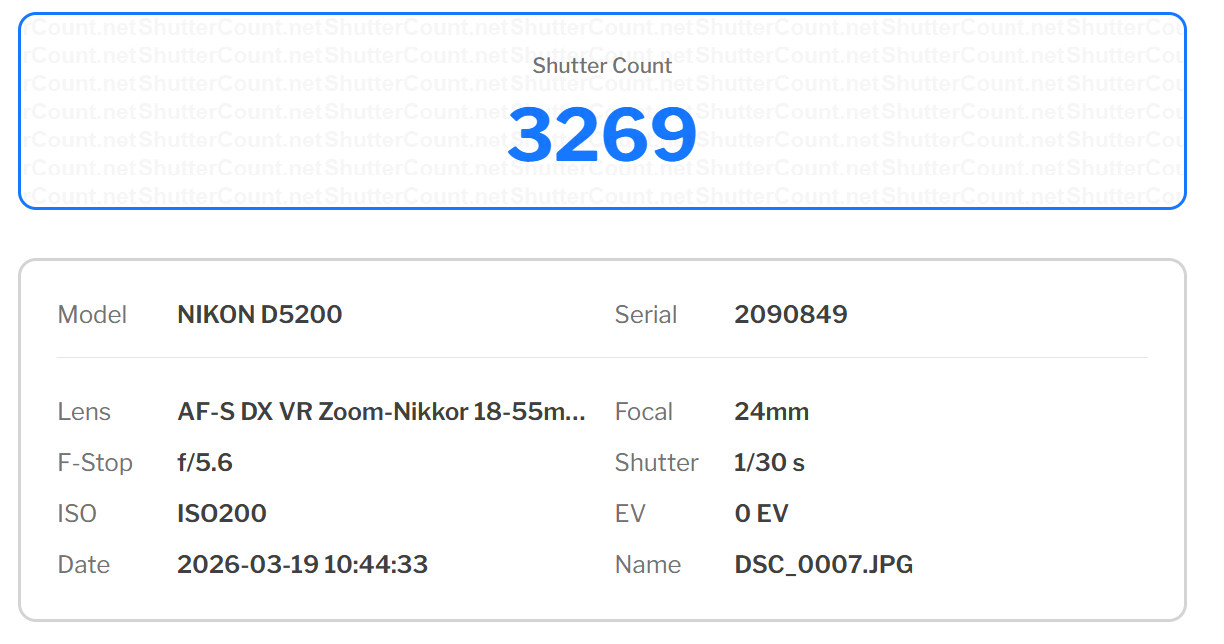Click the EV label

[x=630, y=514]
